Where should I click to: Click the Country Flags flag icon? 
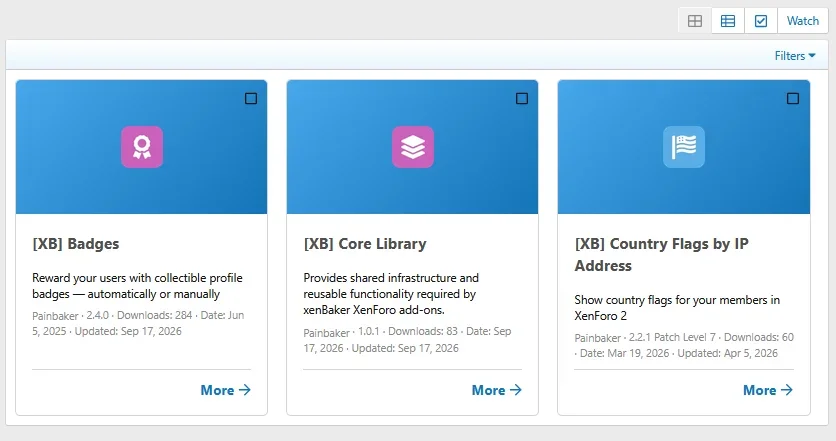click(x=684, y=147)
